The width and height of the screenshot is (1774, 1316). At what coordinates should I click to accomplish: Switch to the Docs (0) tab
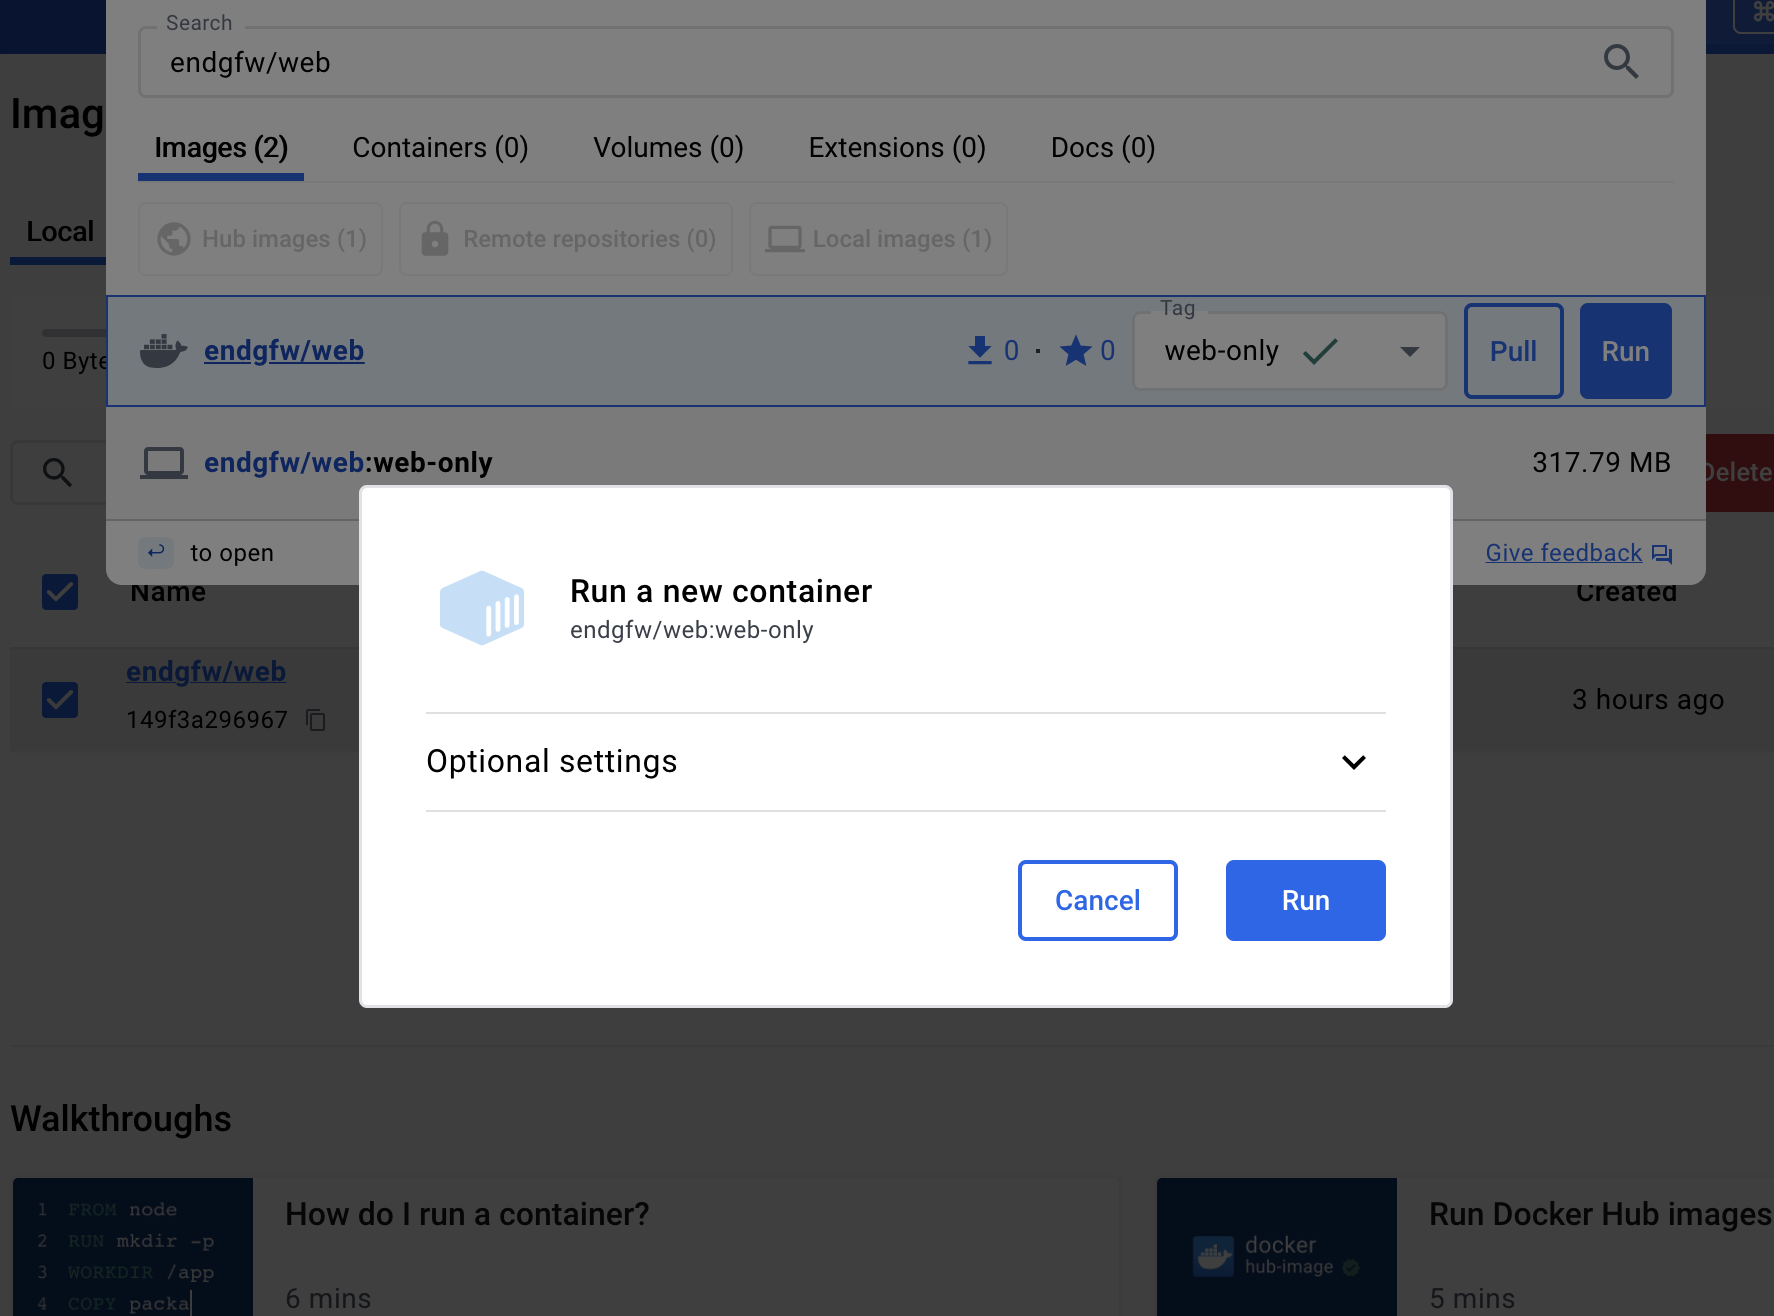point(1103,148)
